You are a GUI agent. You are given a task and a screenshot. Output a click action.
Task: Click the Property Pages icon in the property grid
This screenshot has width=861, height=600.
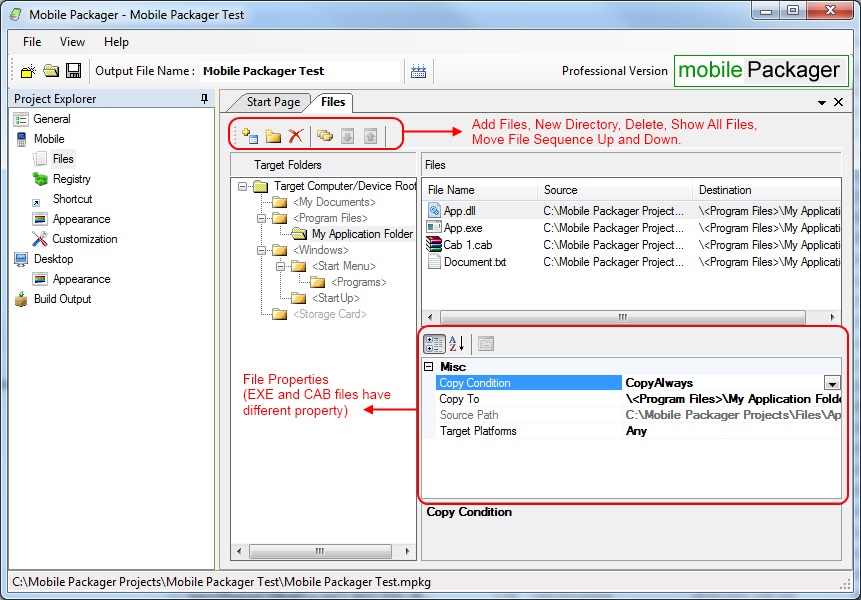pos(486,344)
